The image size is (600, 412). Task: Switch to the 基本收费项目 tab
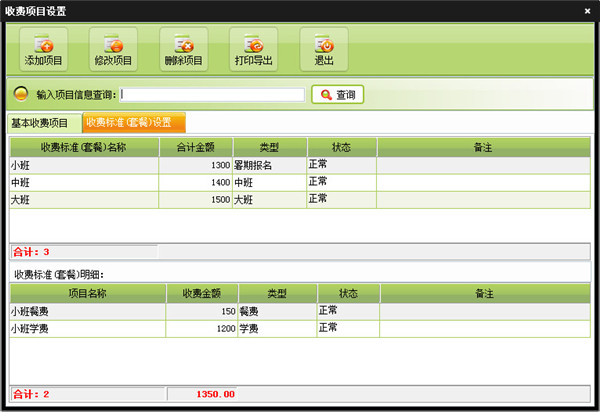pyautogui.click(x=40, y=124)
